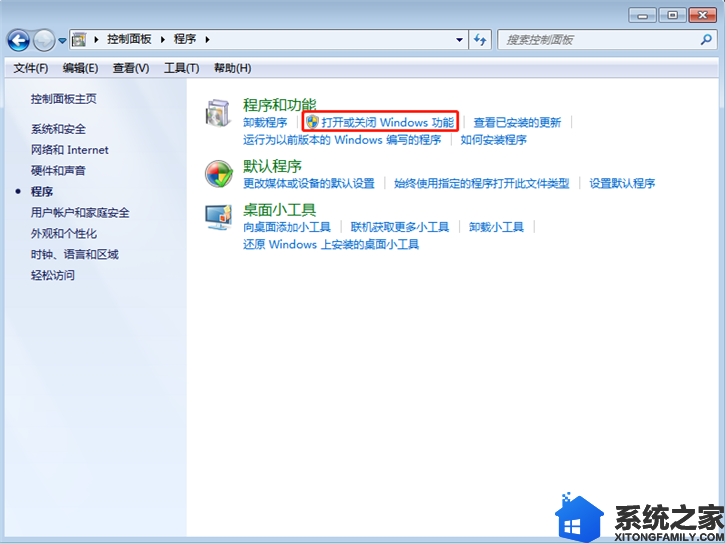Open 系统和安全 category in sidebar
Screen dimensions: 725x543
(x=58, y=129)
